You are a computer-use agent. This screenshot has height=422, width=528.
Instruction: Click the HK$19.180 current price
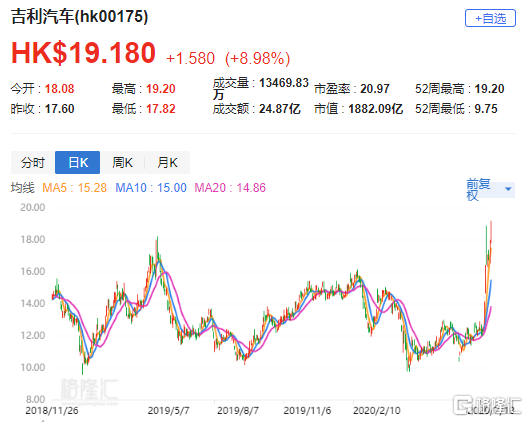pos(84,53)
